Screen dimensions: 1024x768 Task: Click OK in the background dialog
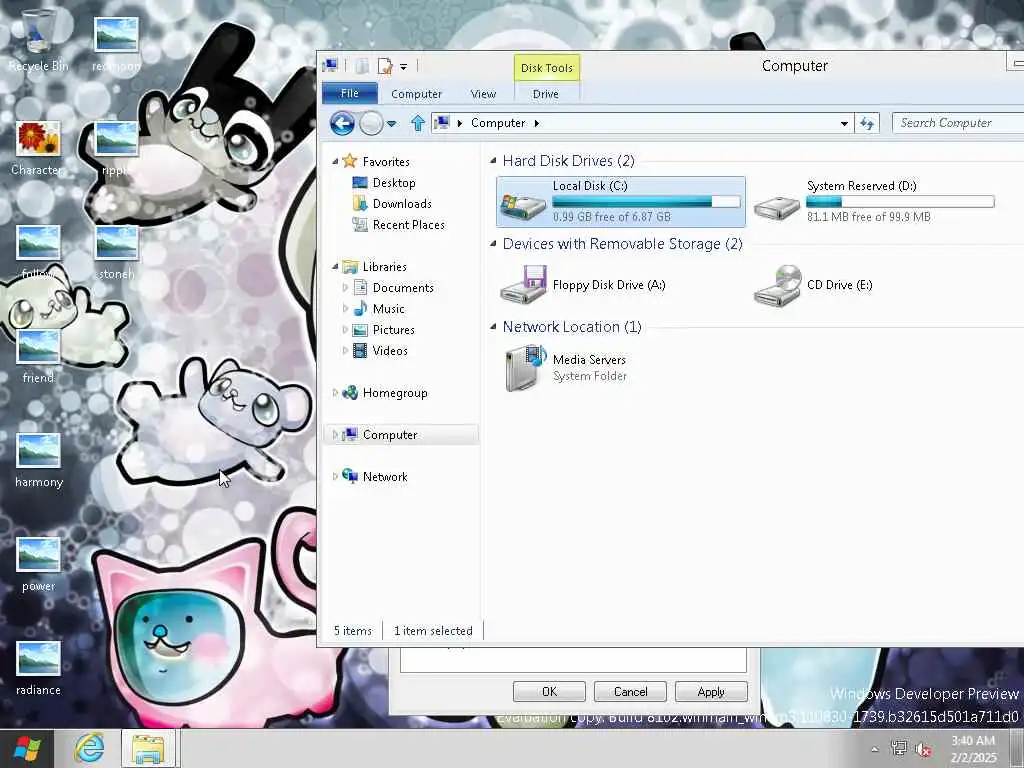tap(549, 692)
